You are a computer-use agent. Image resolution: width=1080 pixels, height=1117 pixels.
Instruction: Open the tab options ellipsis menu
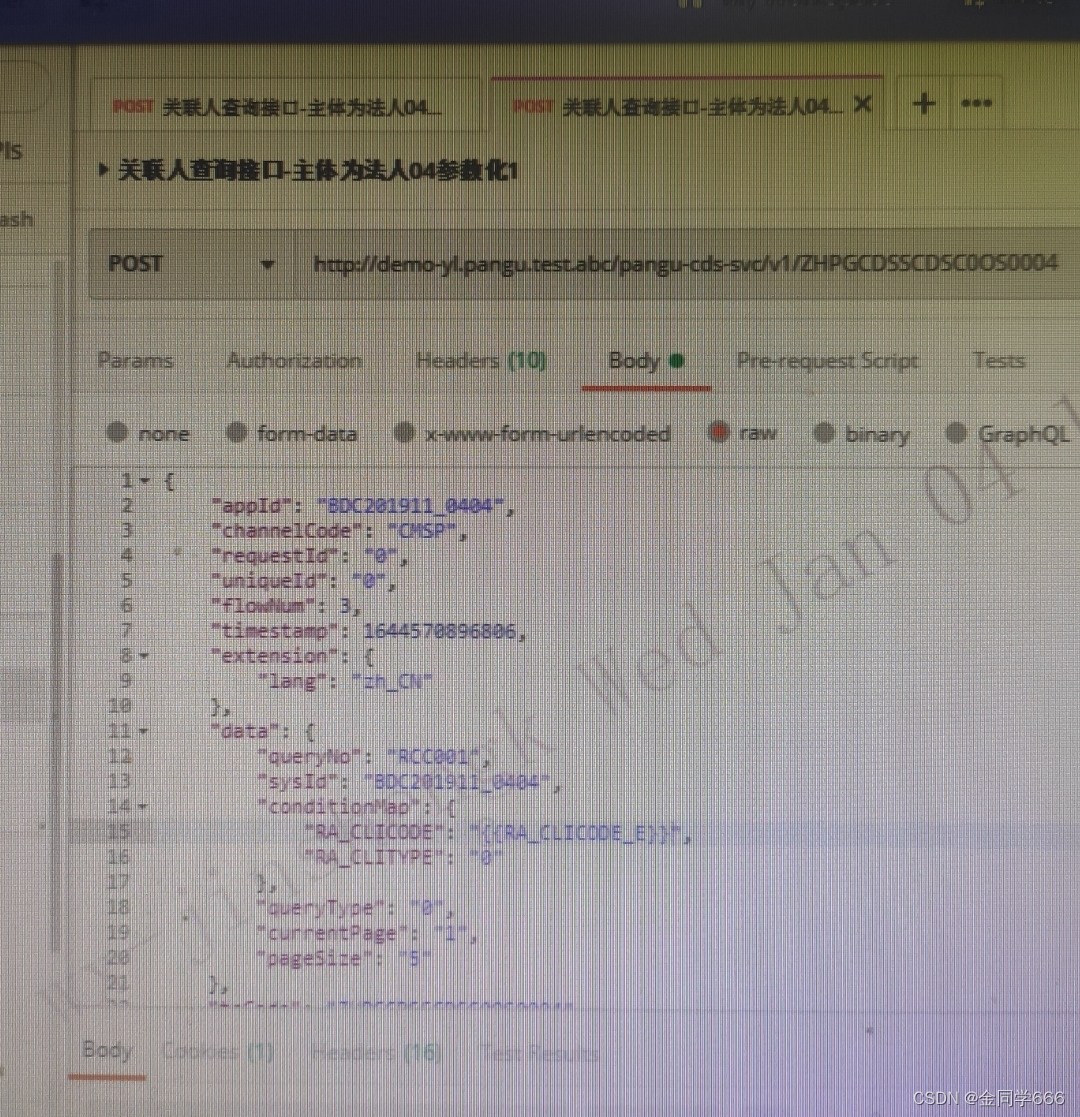click(976, 103)
